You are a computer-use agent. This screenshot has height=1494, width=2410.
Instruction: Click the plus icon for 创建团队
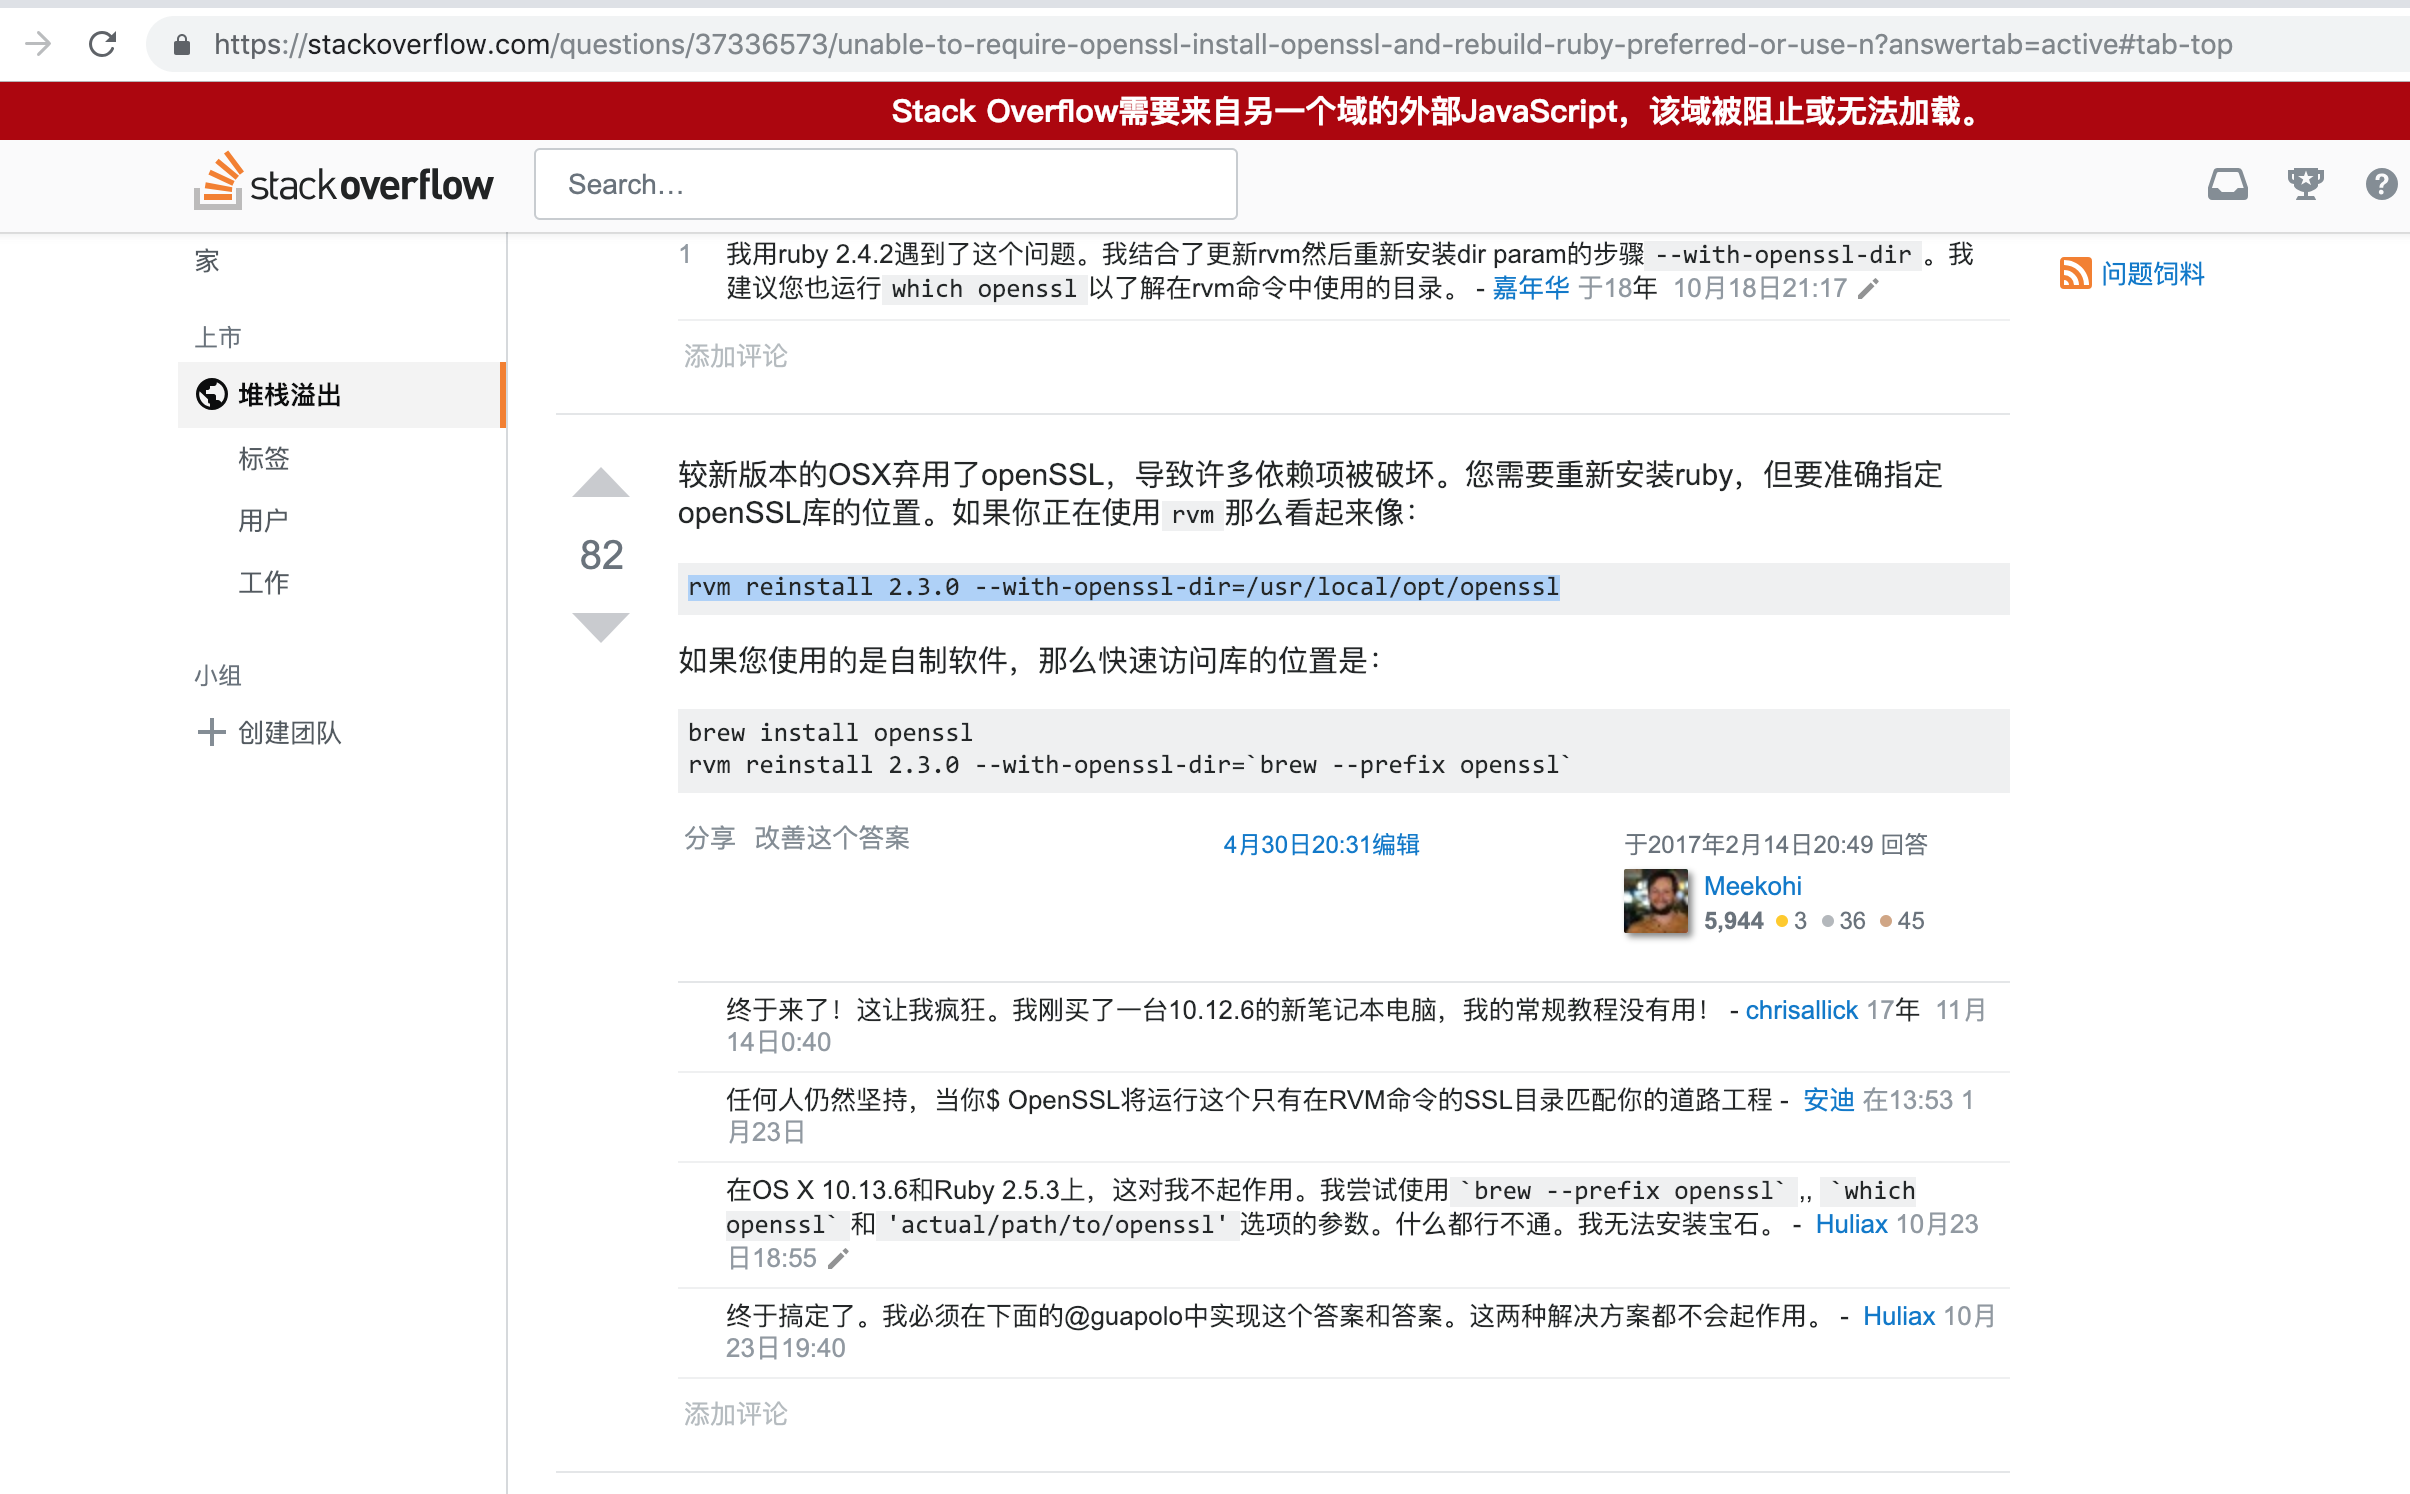click(211, 732)
